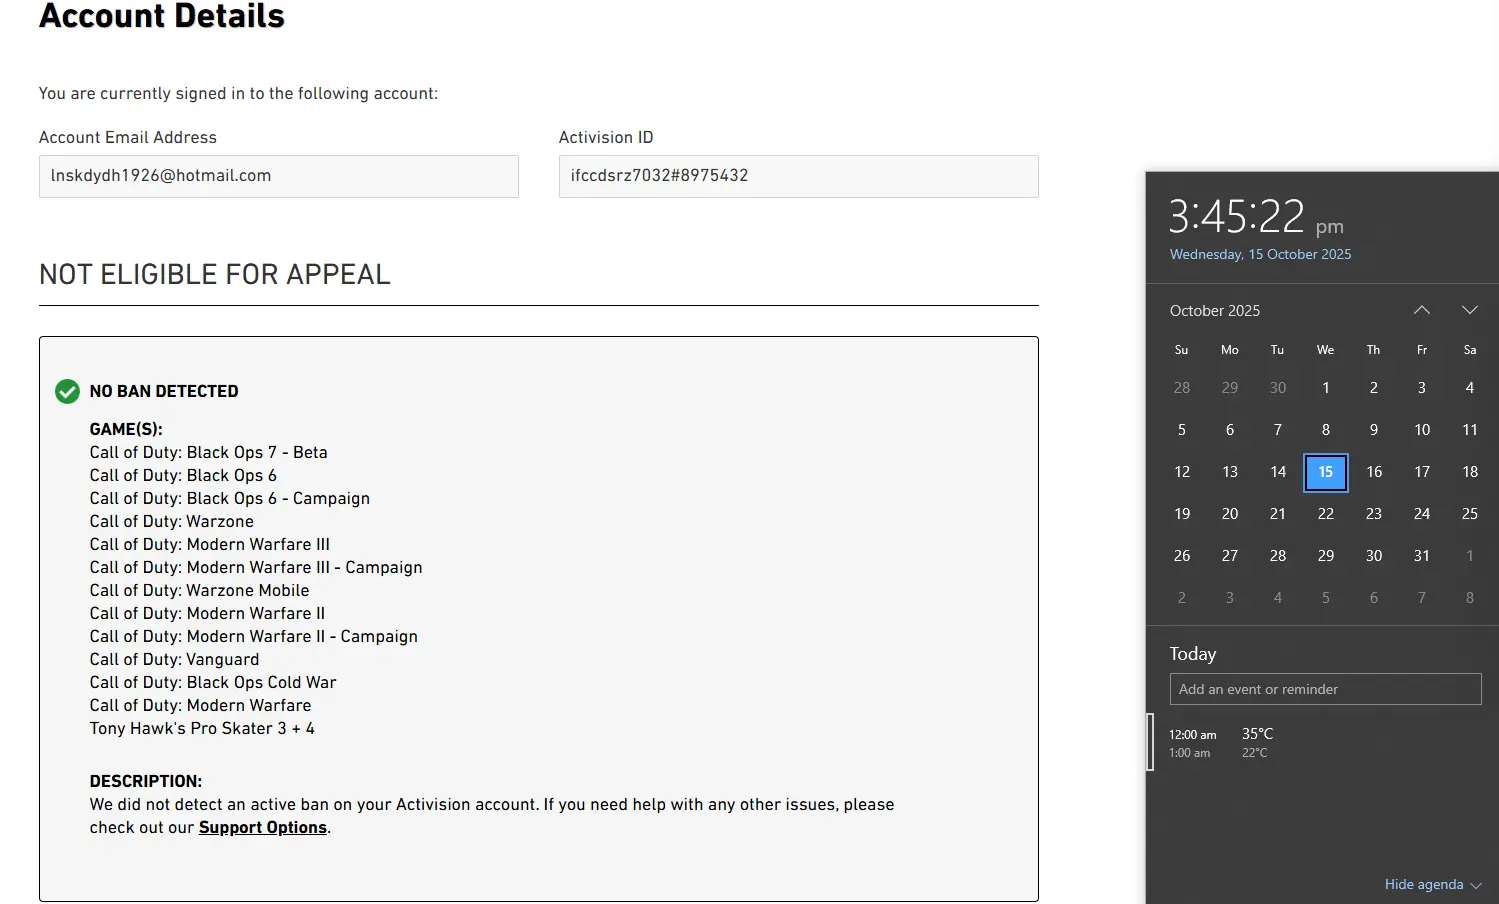Click the GAME(S): label
Screen dimensions: 1499x904
pos(126,429)
